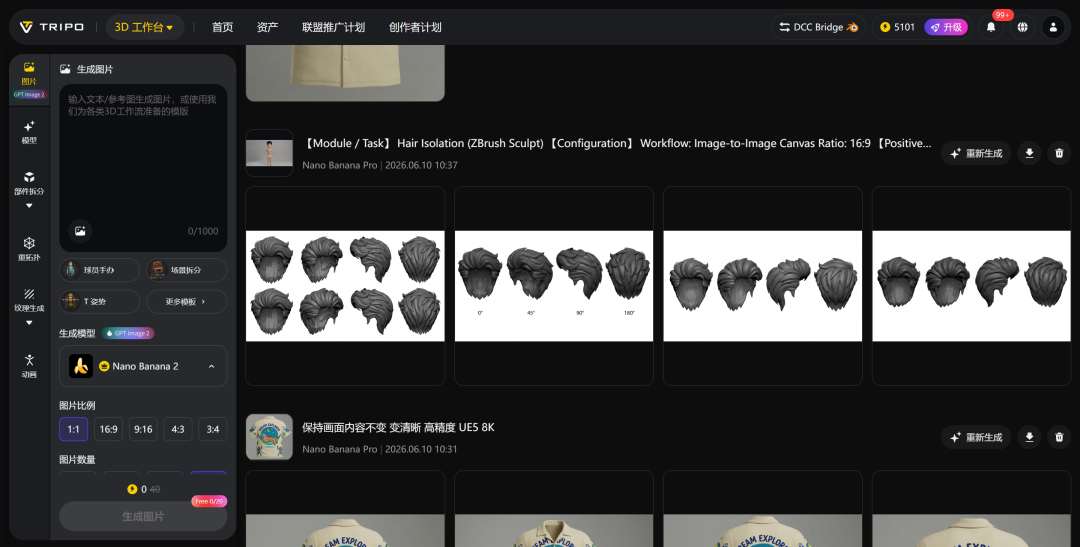Screen dimensions: 1080x547
Task: Download the Hair Isolation generation results
Action: 1029,153
